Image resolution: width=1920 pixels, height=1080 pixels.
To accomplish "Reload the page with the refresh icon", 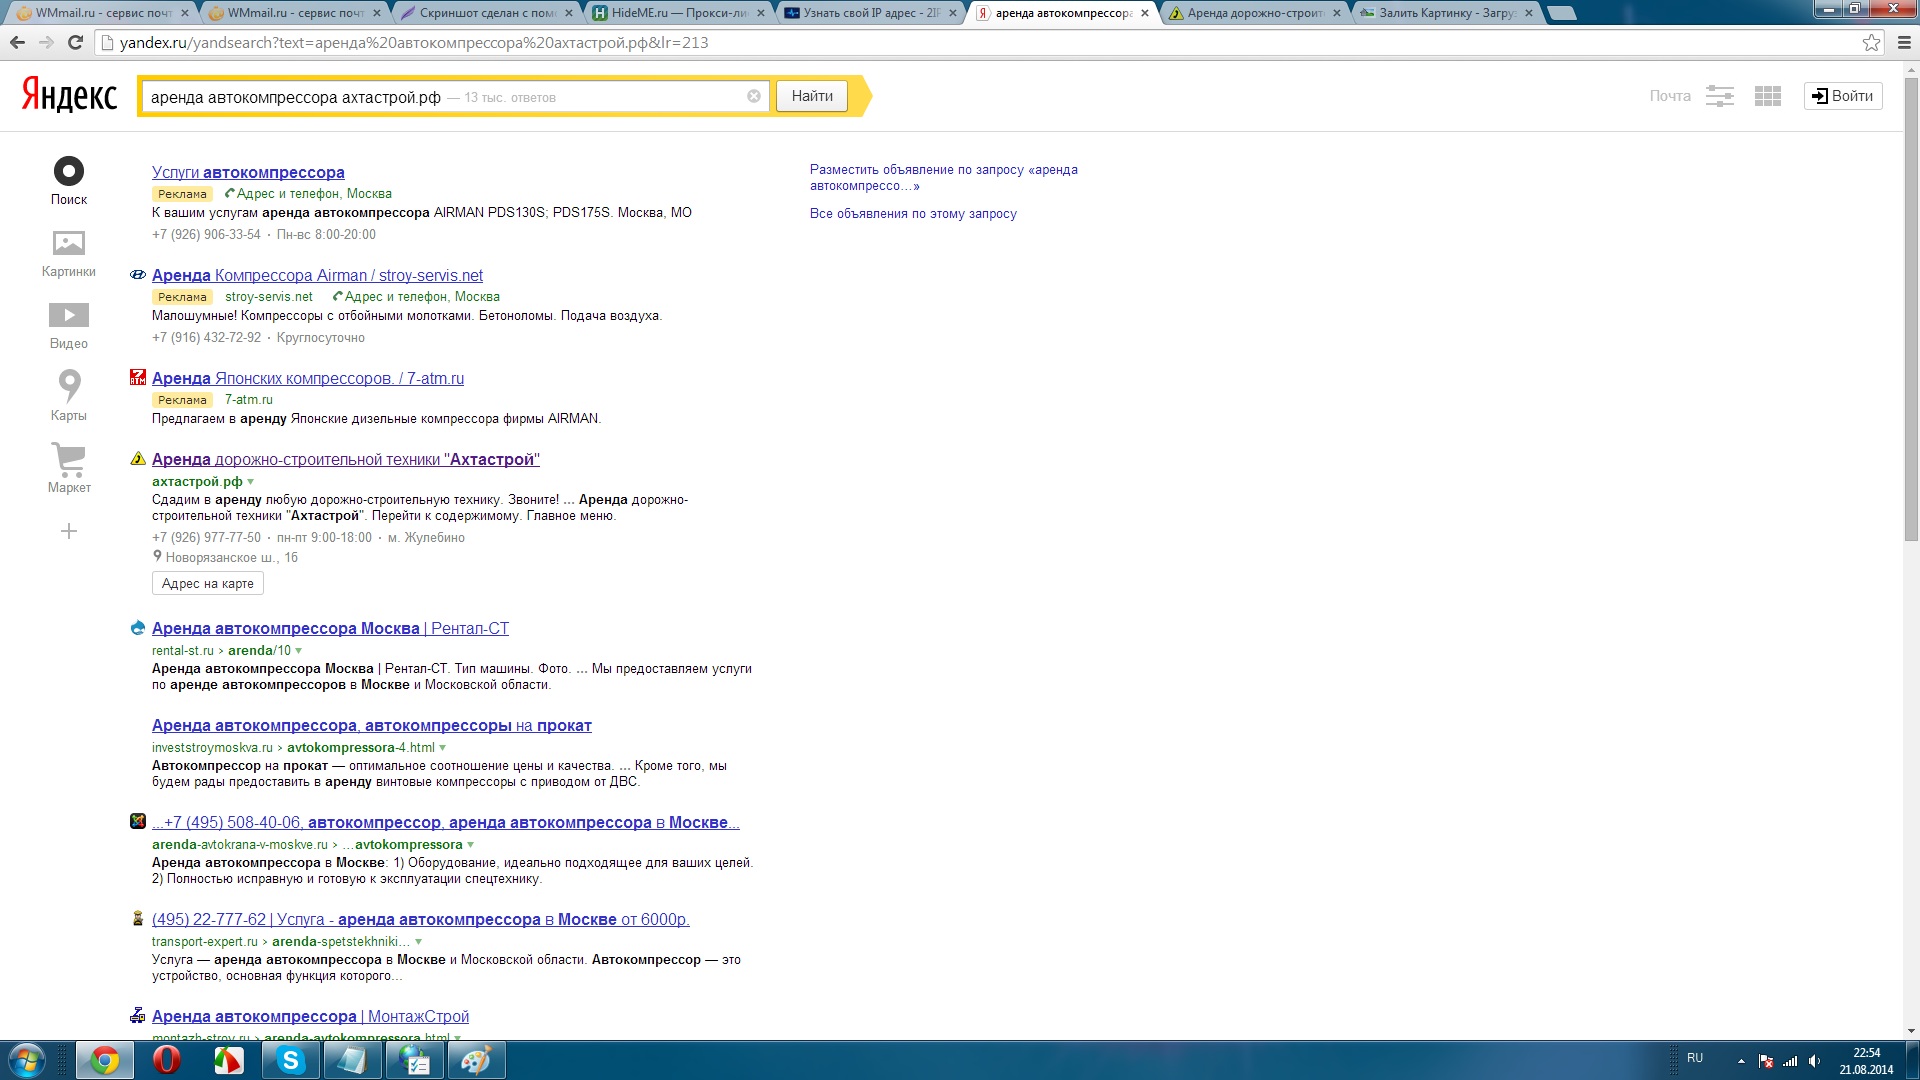I will [x=75, y=42].
